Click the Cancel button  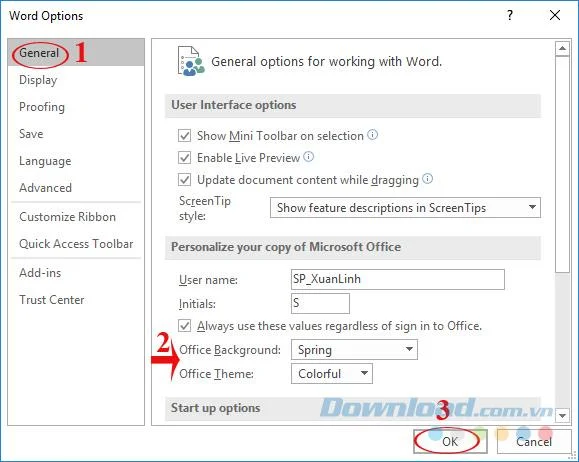click(x=534, y=441)
